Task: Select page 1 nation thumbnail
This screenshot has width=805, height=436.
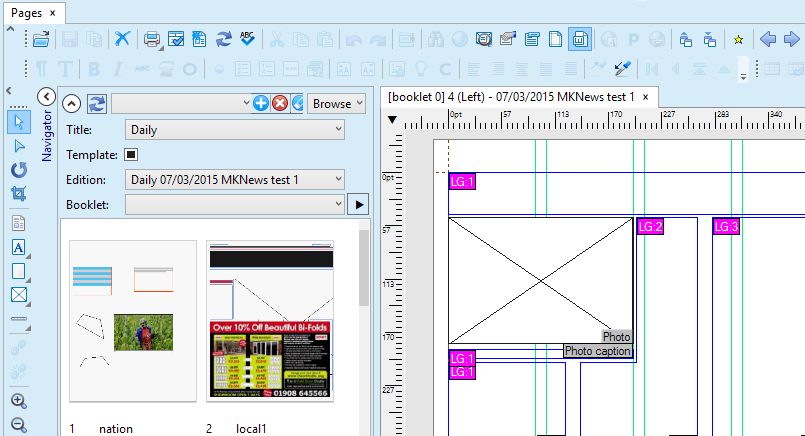Action: pos(133,321)
